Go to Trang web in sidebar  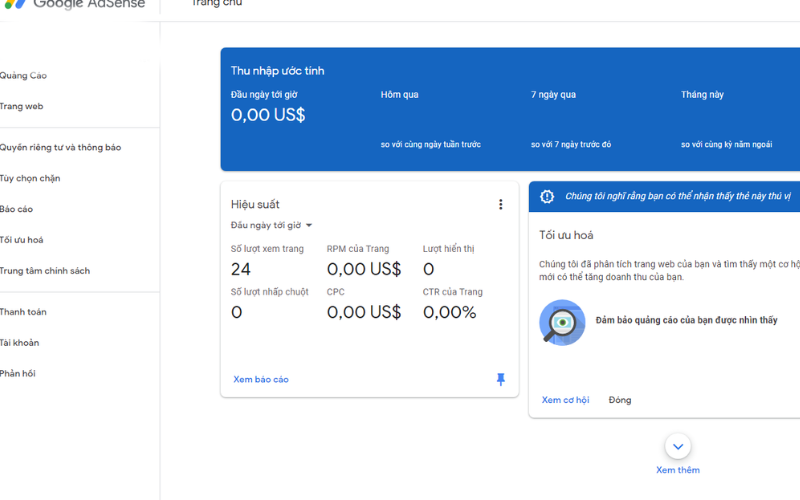coord(22,107)
